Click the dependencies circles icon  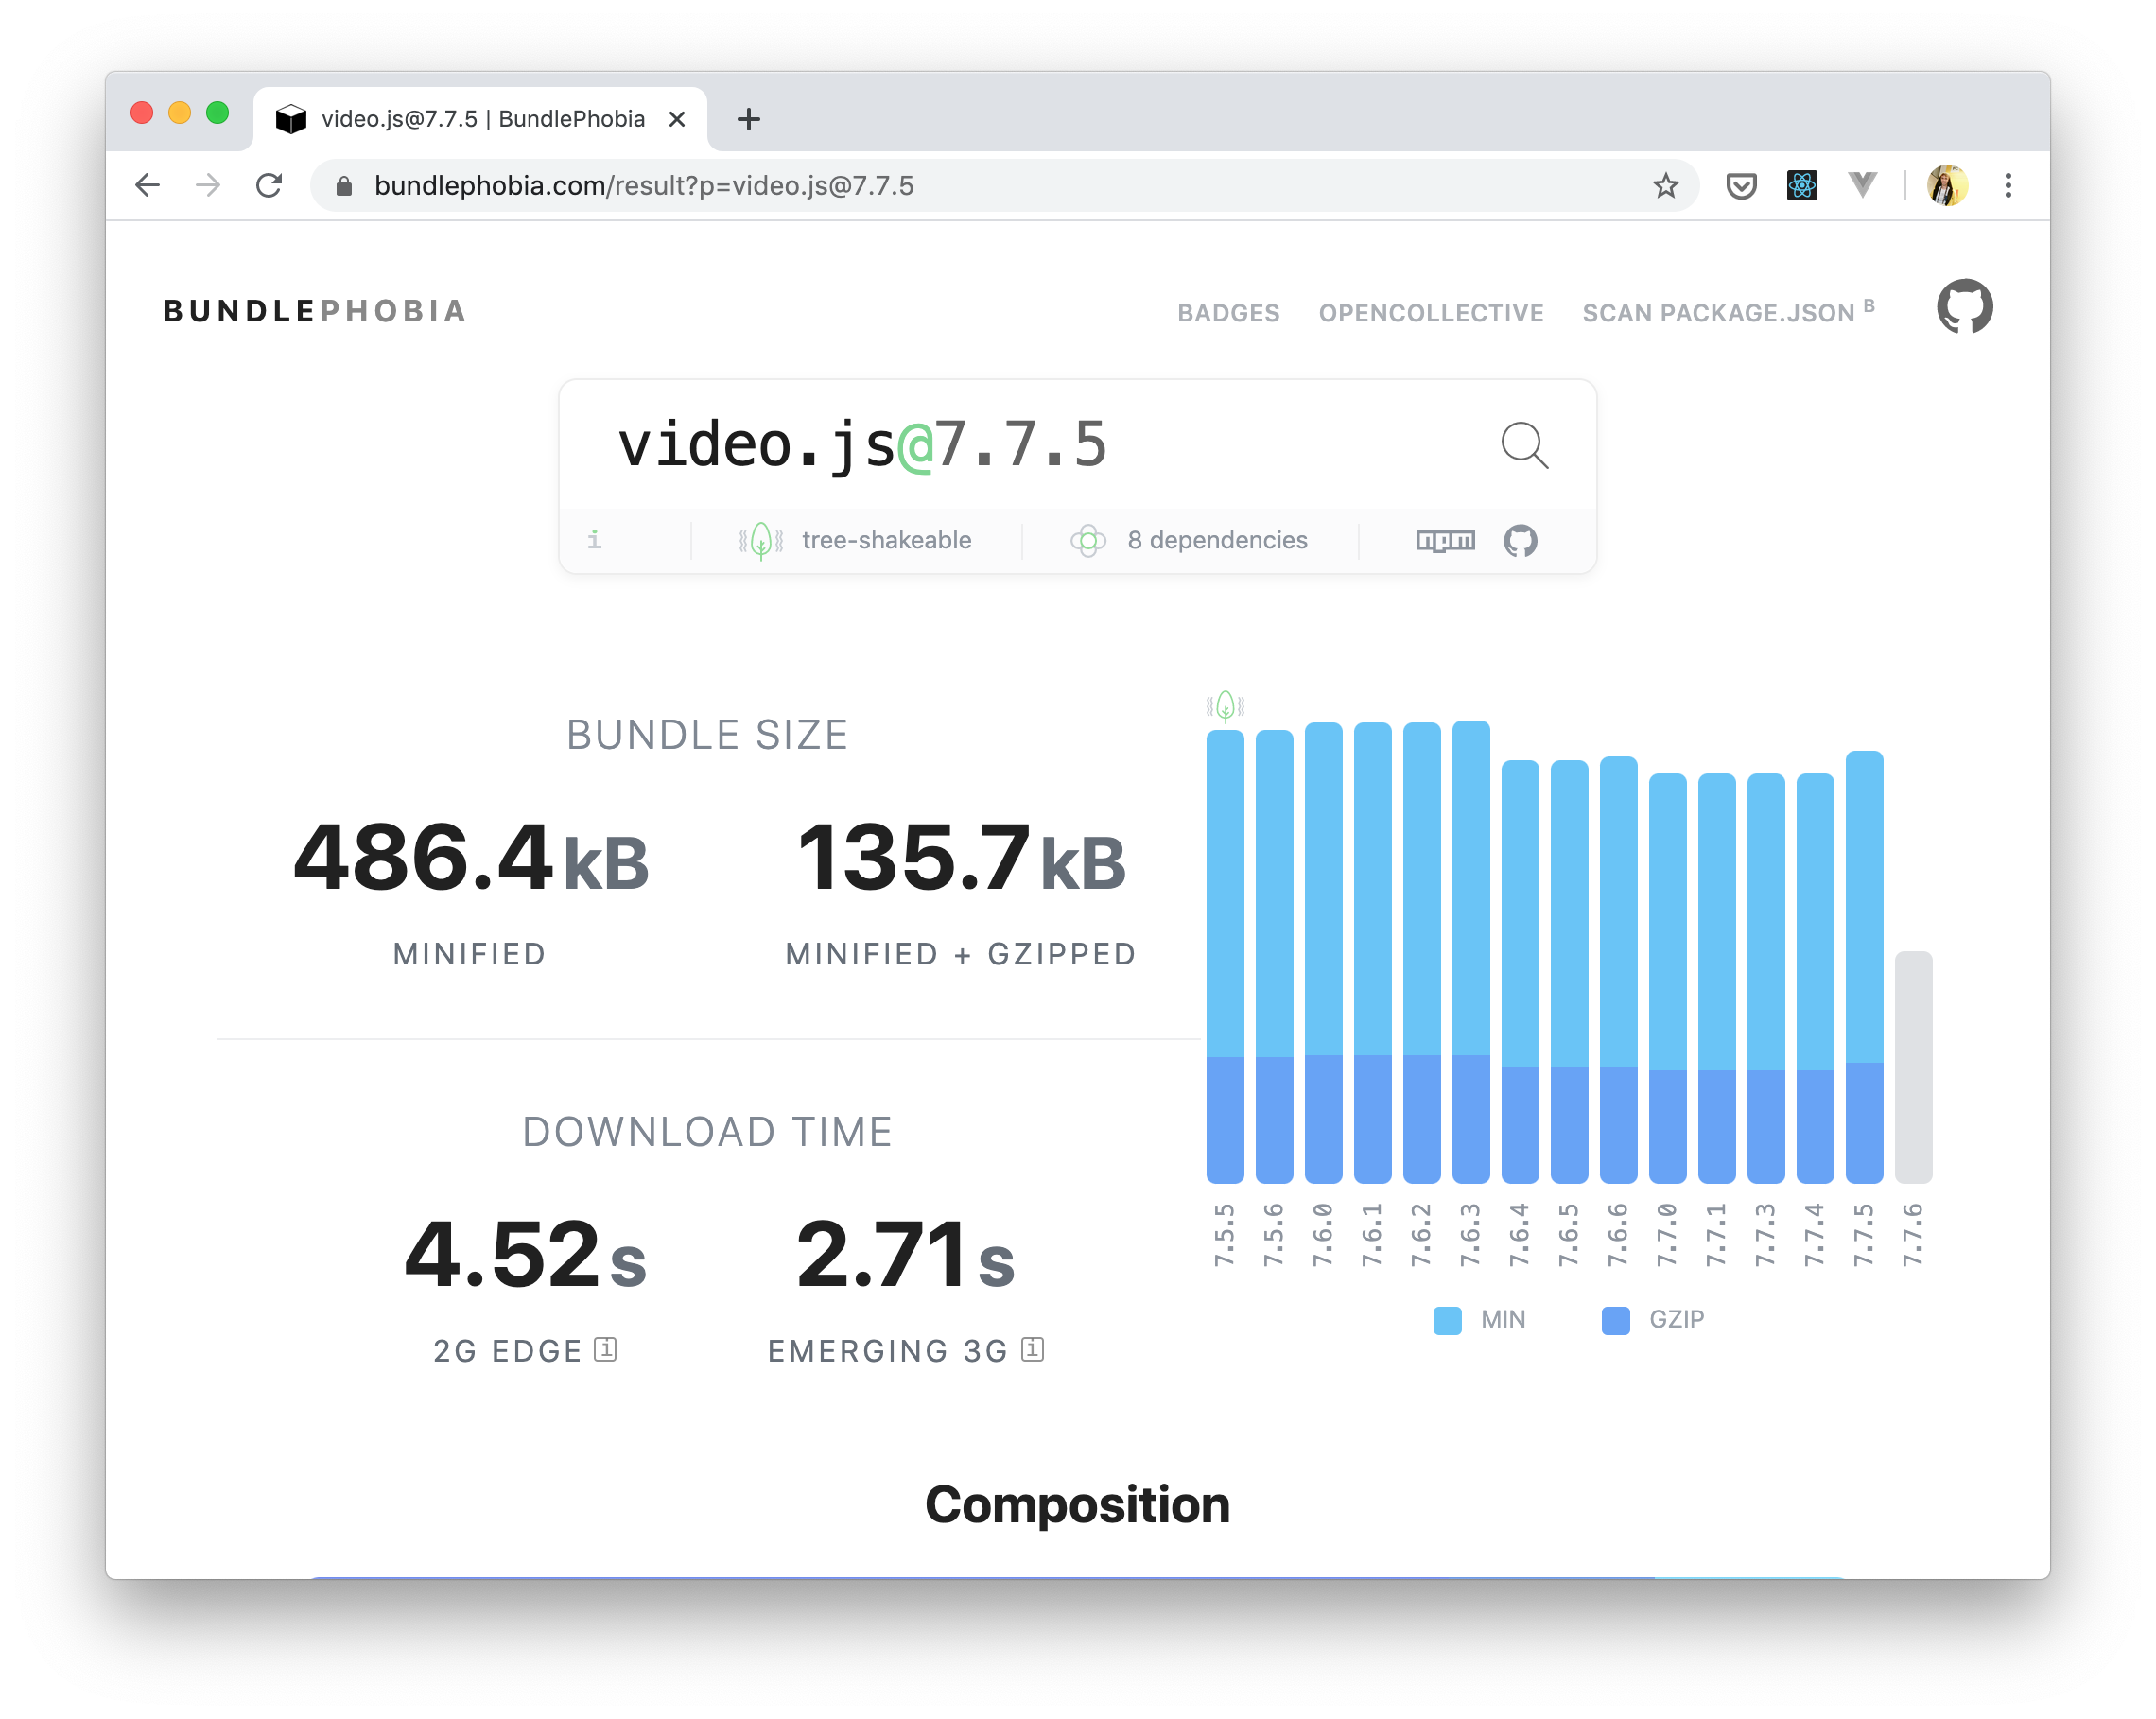pos(1088,540)
